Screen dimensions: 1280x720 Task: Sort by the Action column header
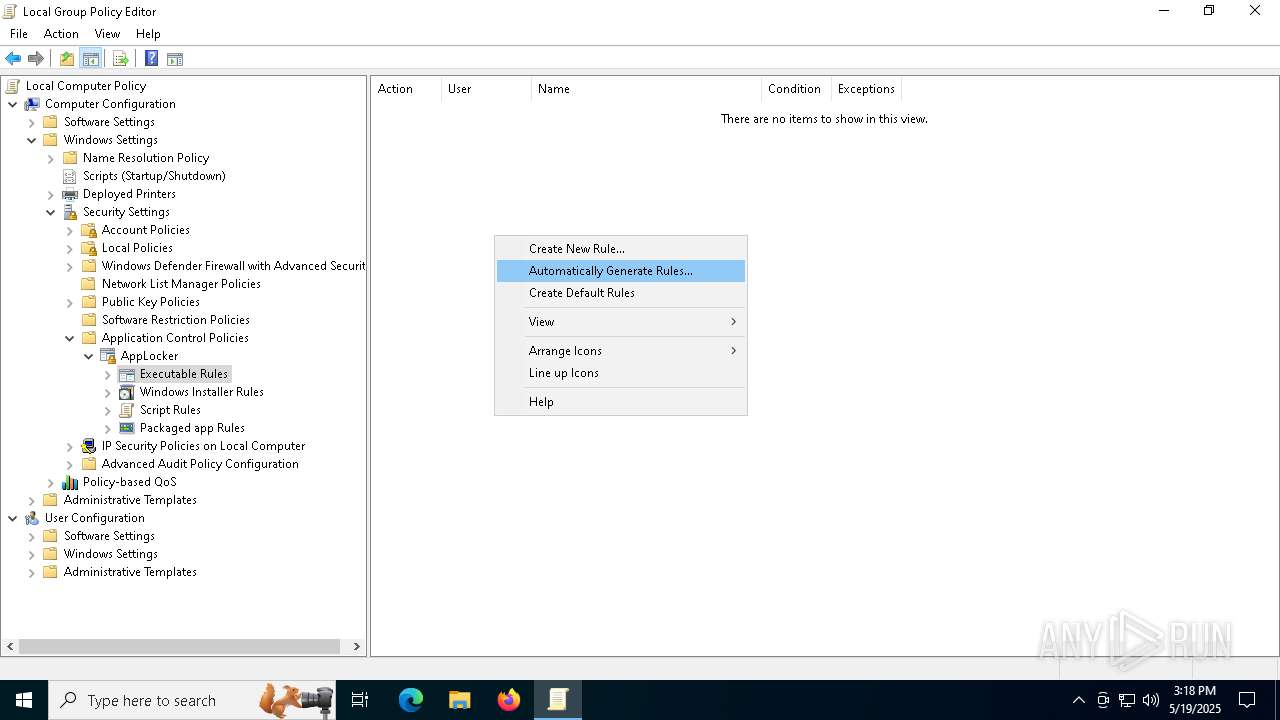(406, 89)
